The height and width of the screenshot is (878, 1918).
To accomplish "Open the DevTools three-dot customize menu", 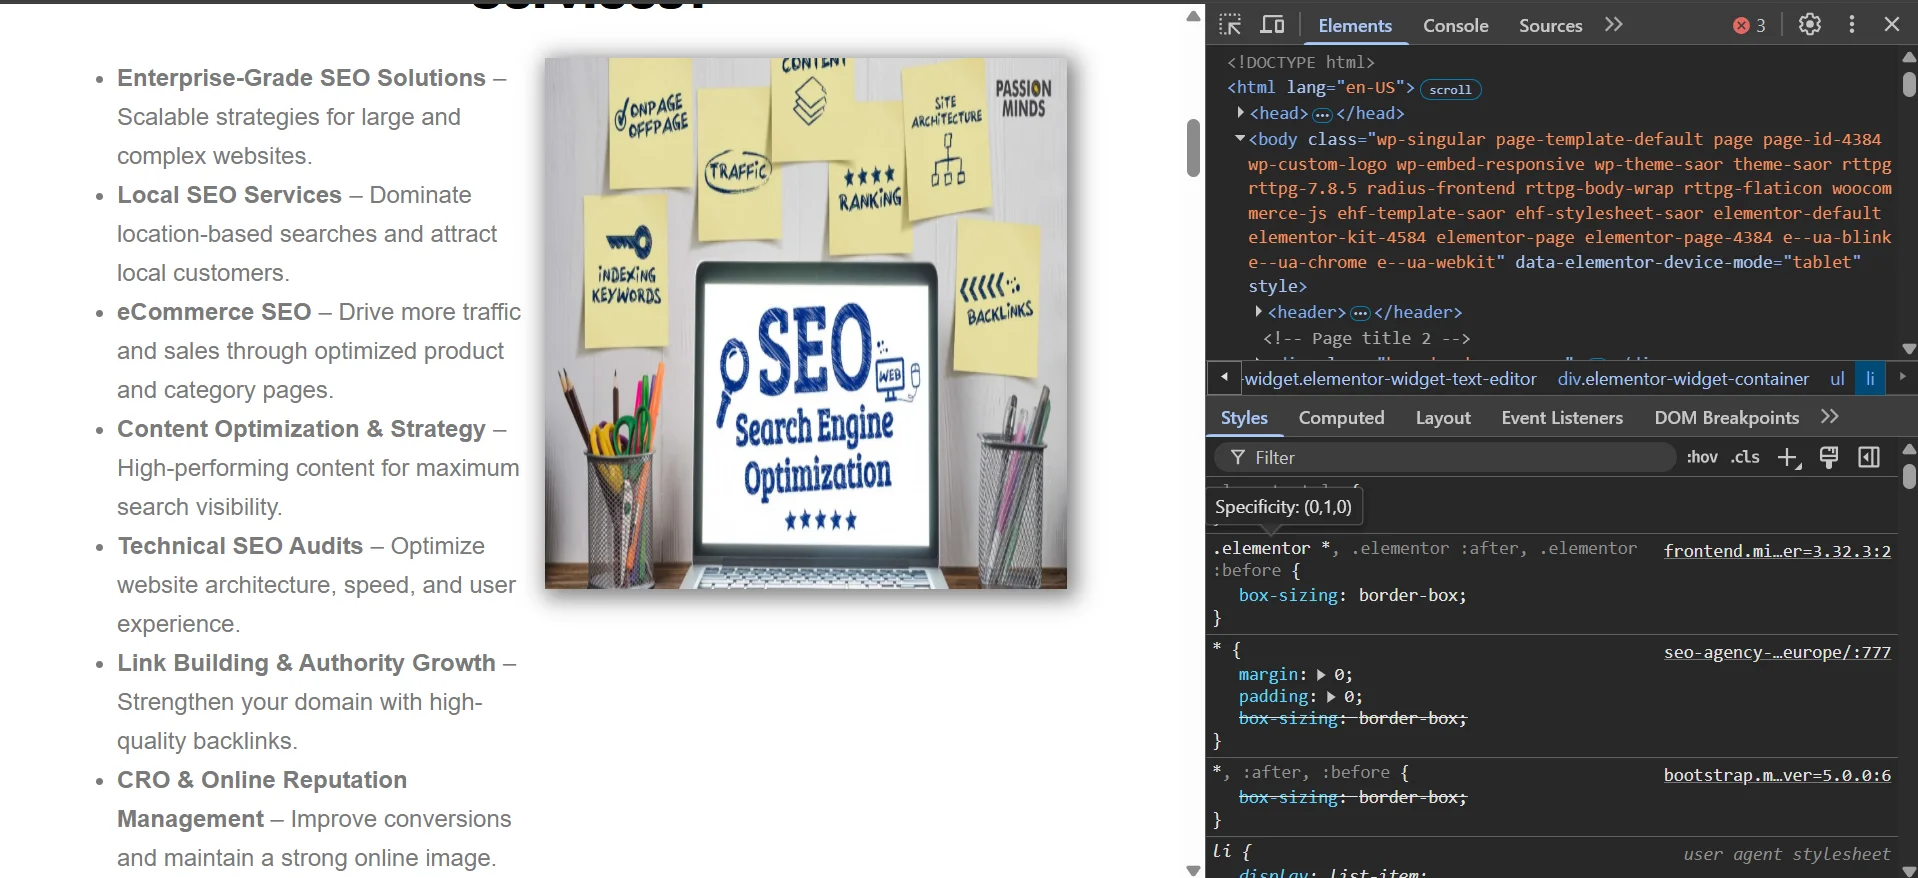I will pyautogui.click(x=1851, y=25).
